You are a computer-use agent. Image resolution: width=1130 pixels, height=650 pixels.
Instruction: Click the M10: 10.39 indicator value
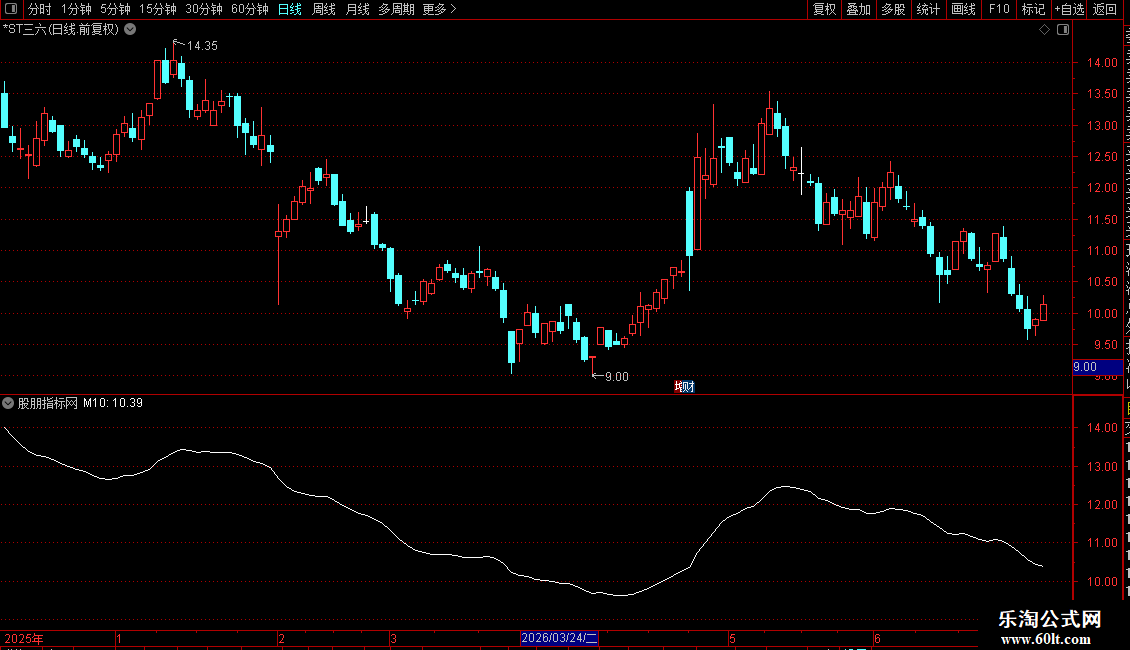tap(113, 403)
